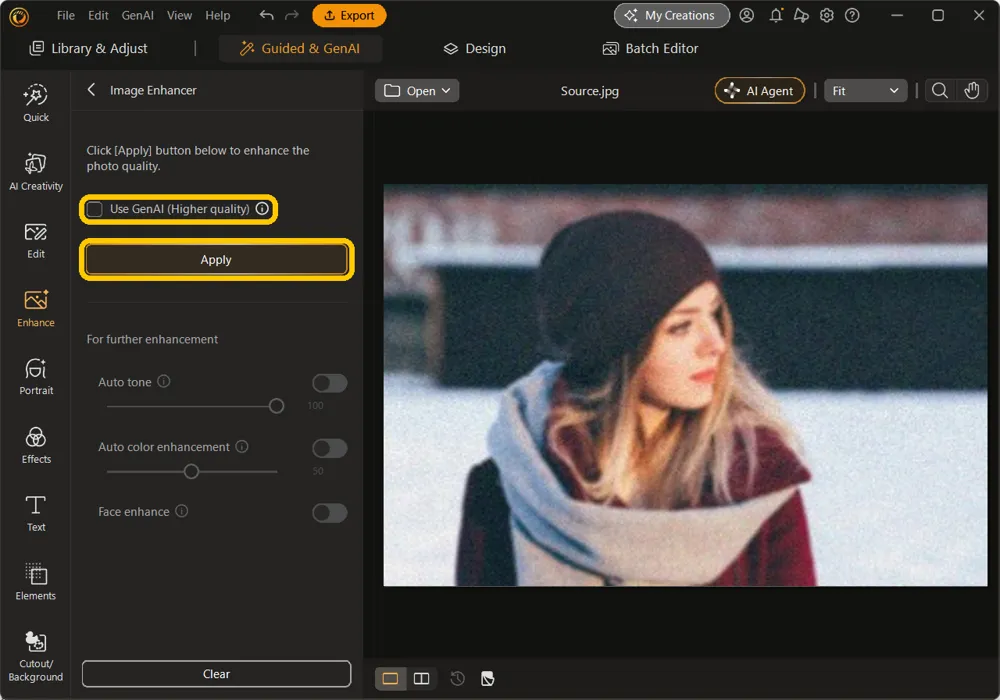The image size is (1000, 700).
Task: Open the Quick tools panel
Action: pos(36,103)
